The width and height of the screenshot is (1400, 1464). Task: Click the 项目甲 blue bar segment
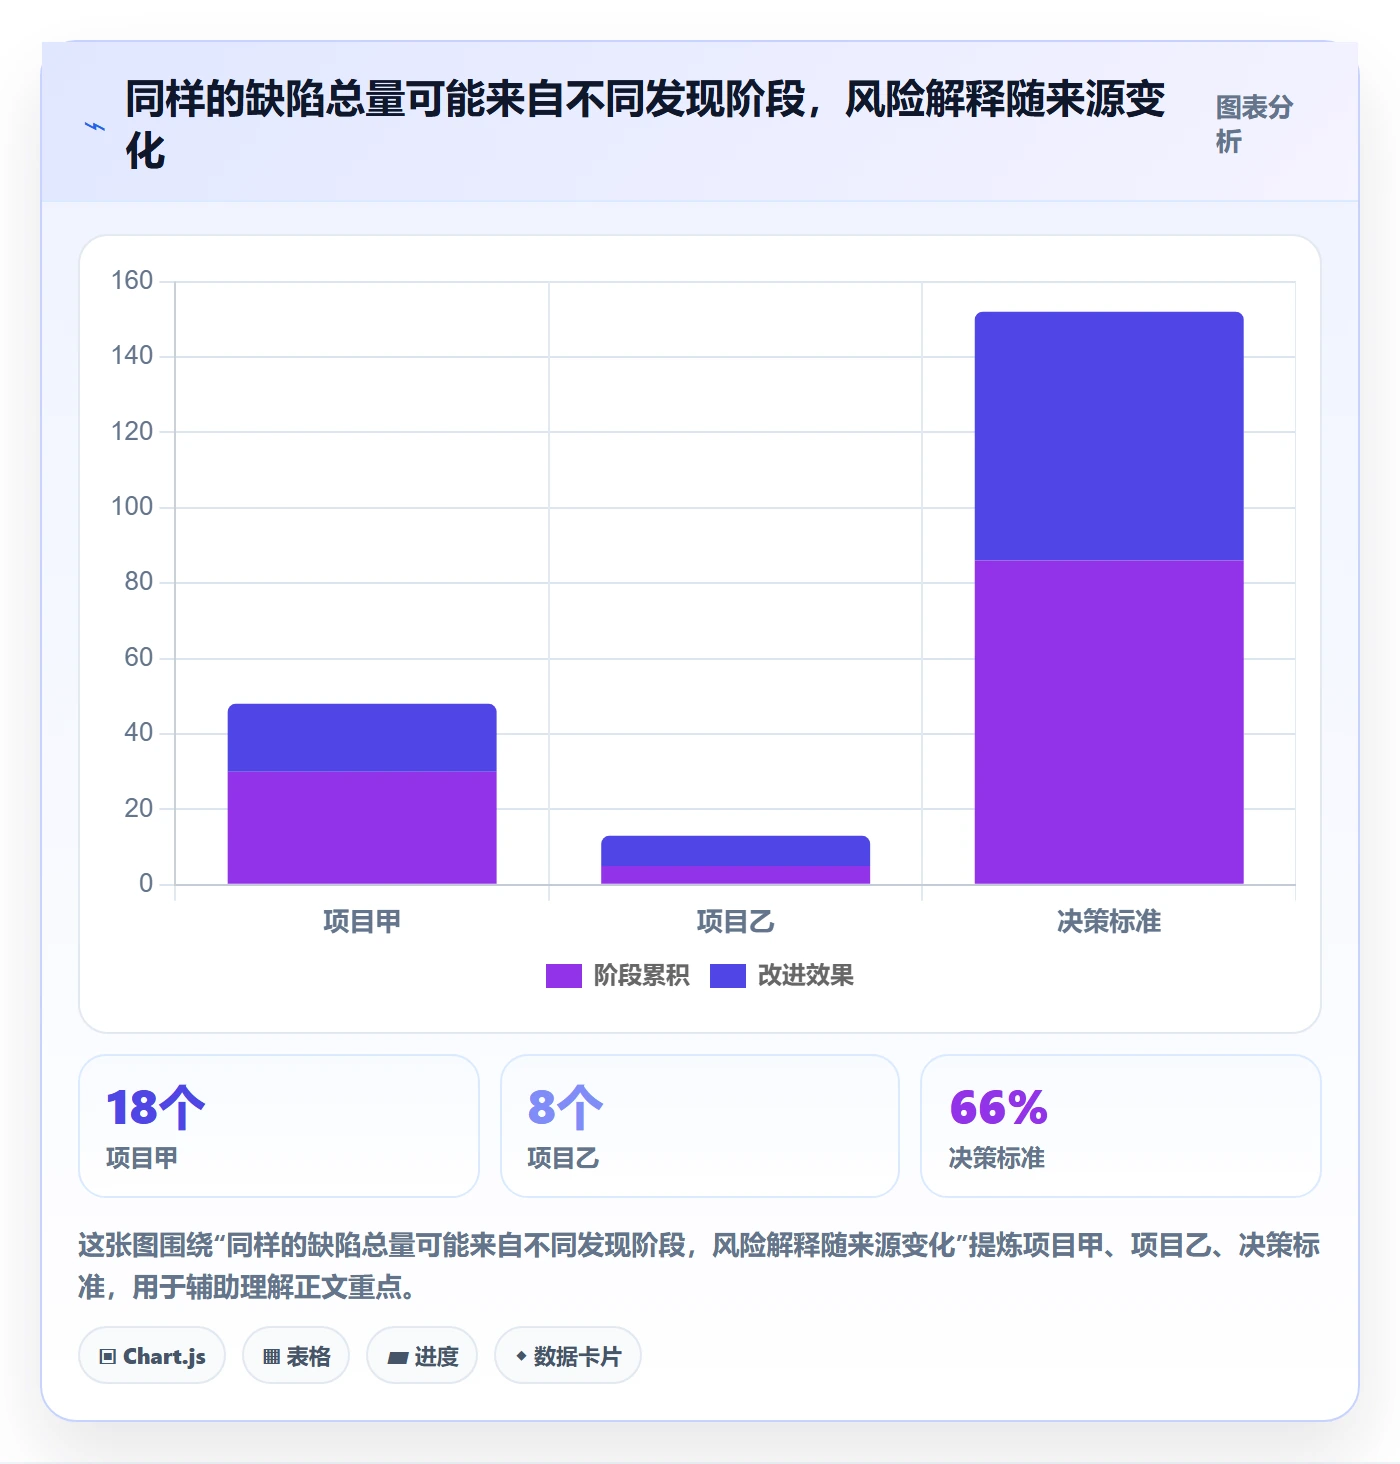coord(362,737)
